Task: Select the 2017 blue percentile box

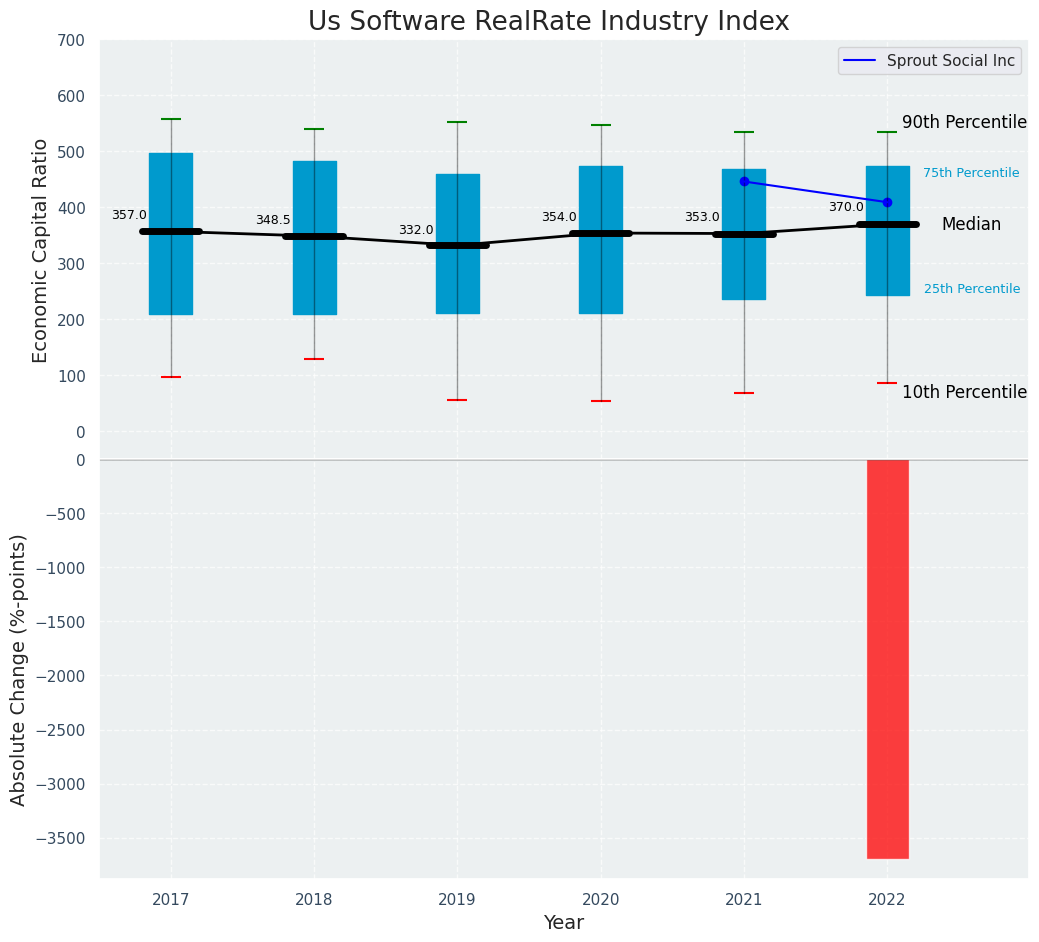Action: click(x=171, y=234)
